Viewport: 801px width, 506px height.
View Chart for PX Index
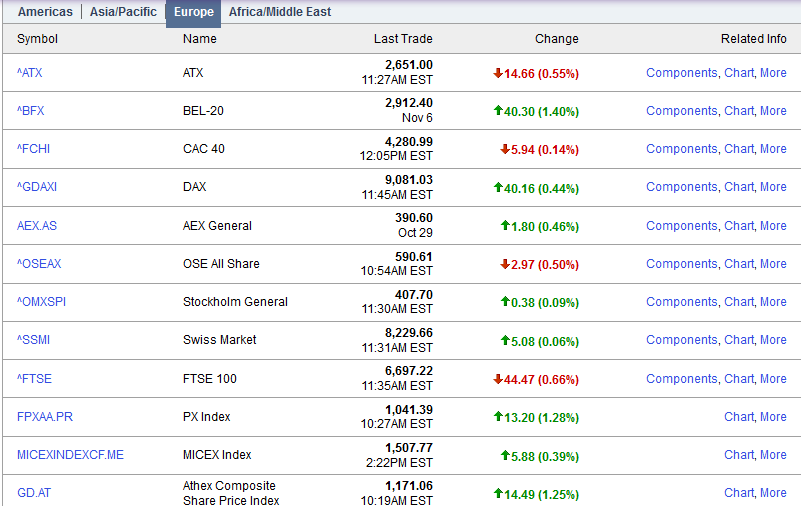click(x=739, y=417)
